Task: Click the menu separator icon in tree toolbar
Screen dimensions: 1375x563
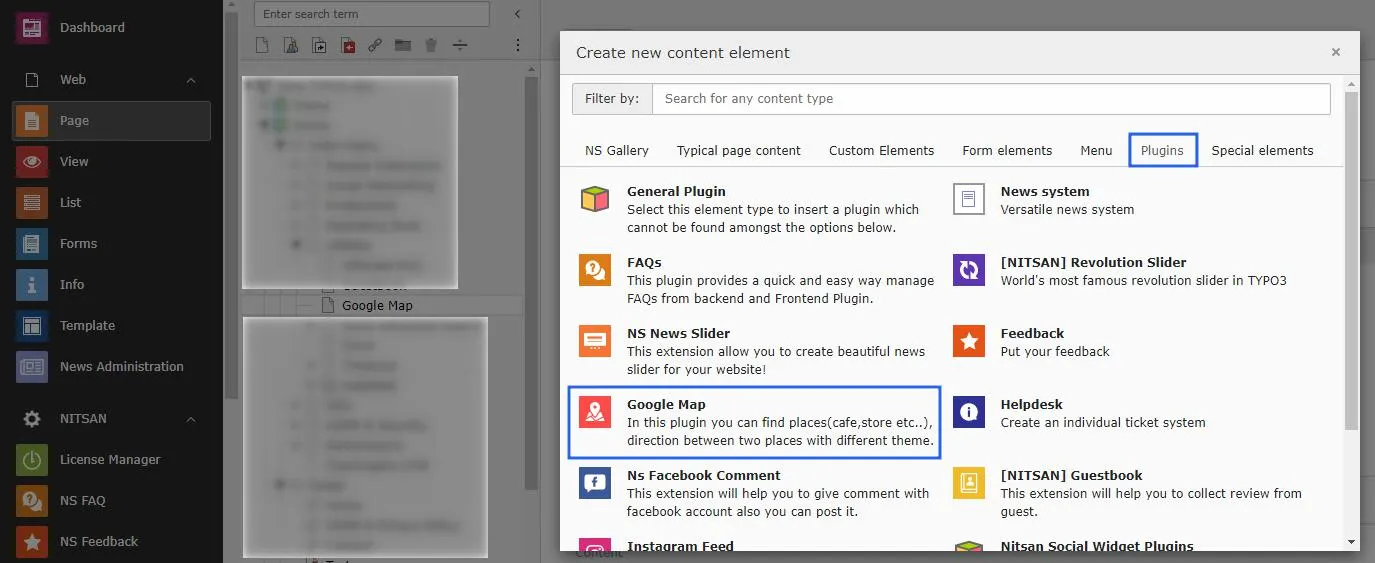Action: click(x=460, y=45)
